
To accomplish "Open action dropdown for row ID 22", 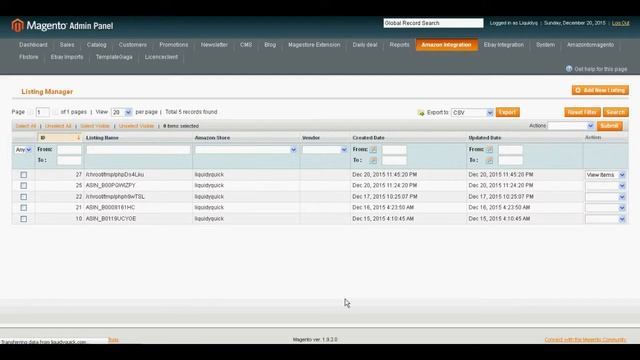I will [x=605, y=197].
